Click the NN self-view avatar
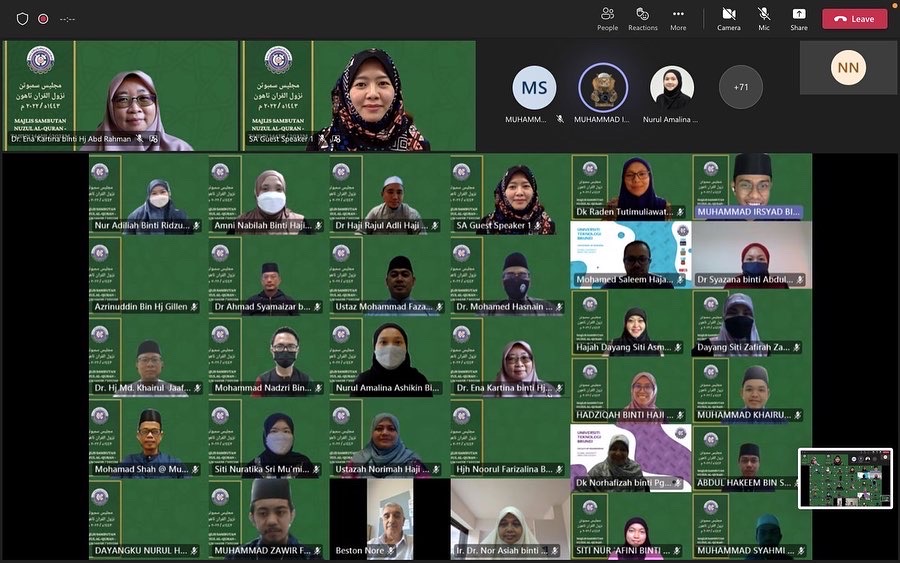This screenshot has width=900, height=563. tap(848, 68)
